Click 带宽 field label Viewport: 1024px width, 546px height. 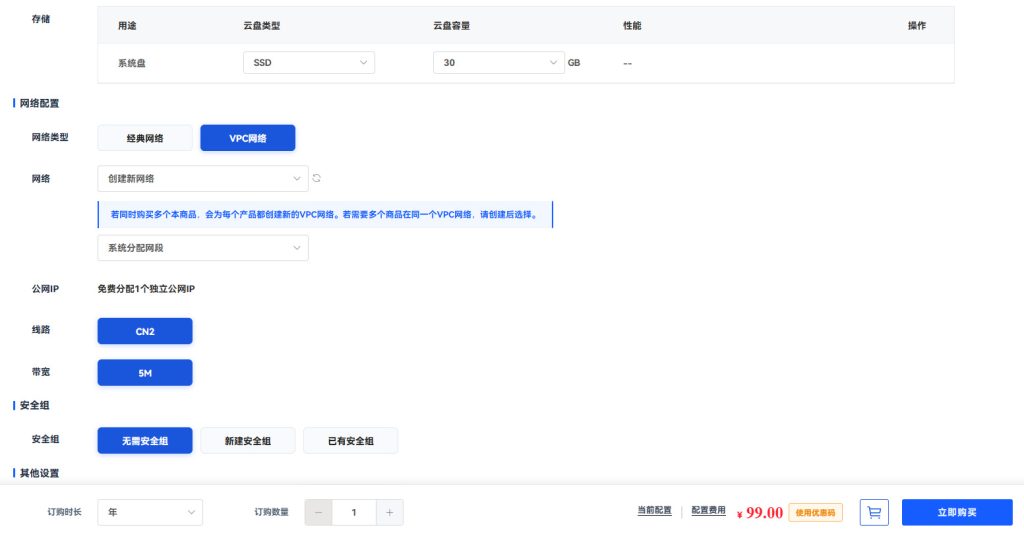point(40,372)
